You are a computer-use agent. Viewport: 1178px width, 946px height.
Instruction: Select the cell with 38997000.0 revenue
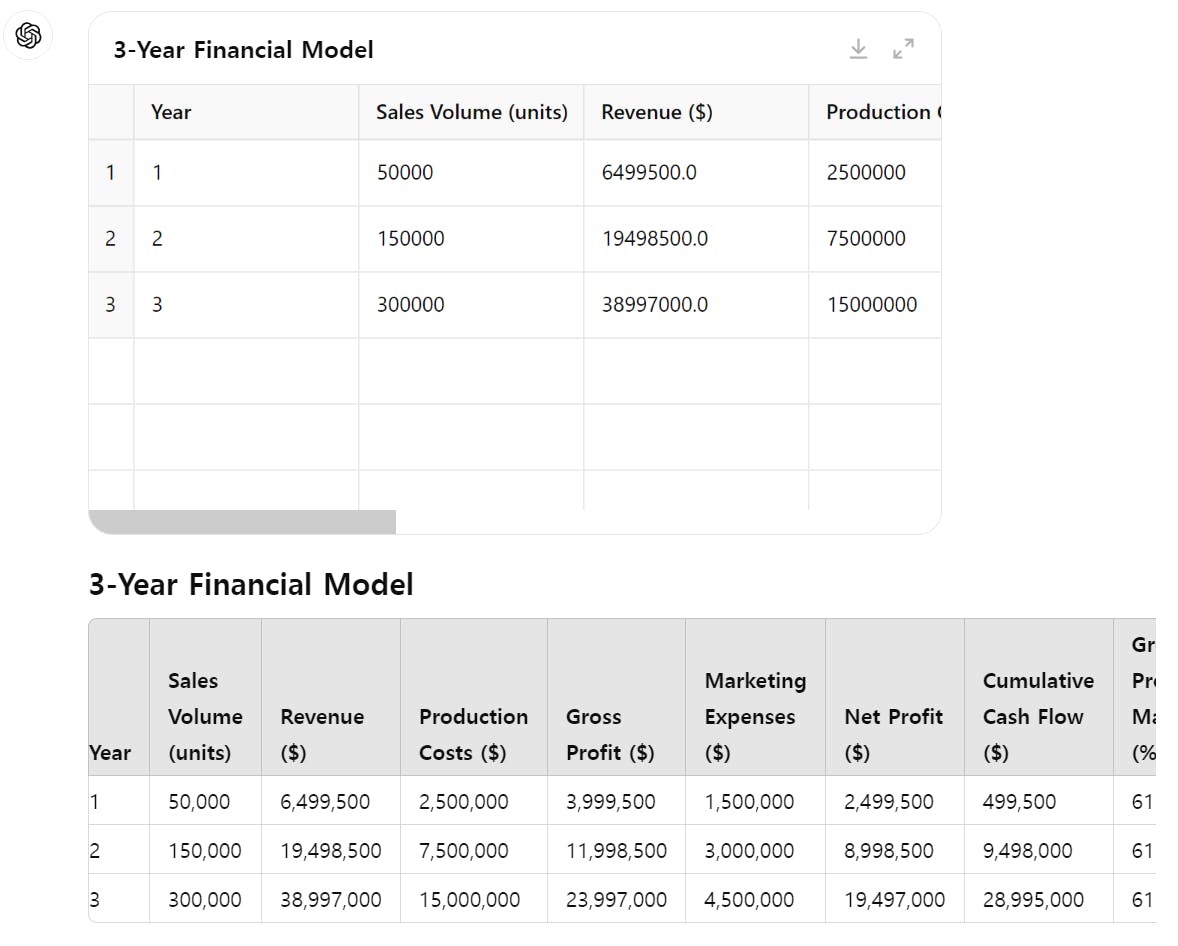654,304
